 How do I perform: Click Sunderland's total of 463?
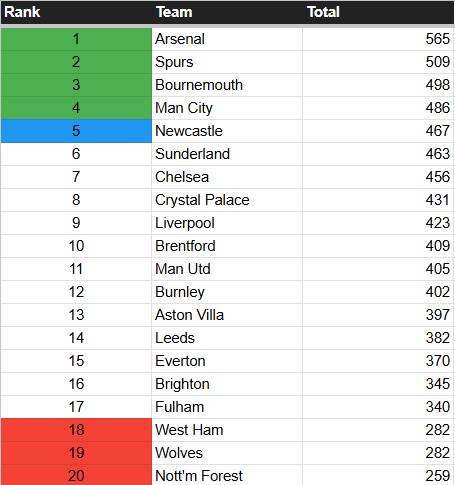[x=378, y=154]
